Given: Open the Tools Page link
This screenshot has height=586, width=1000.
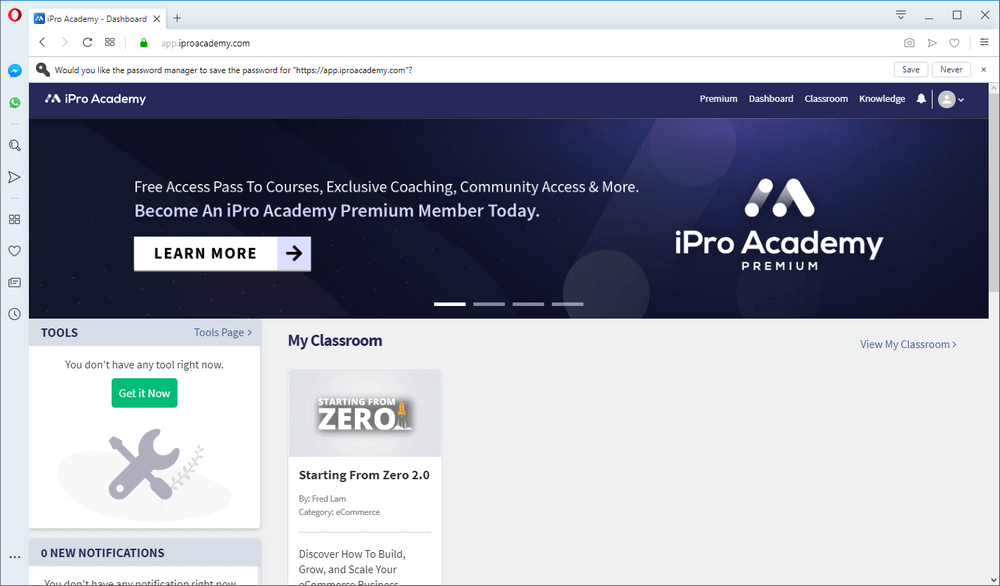Looking at the screenshot, I should coord(223,332).
